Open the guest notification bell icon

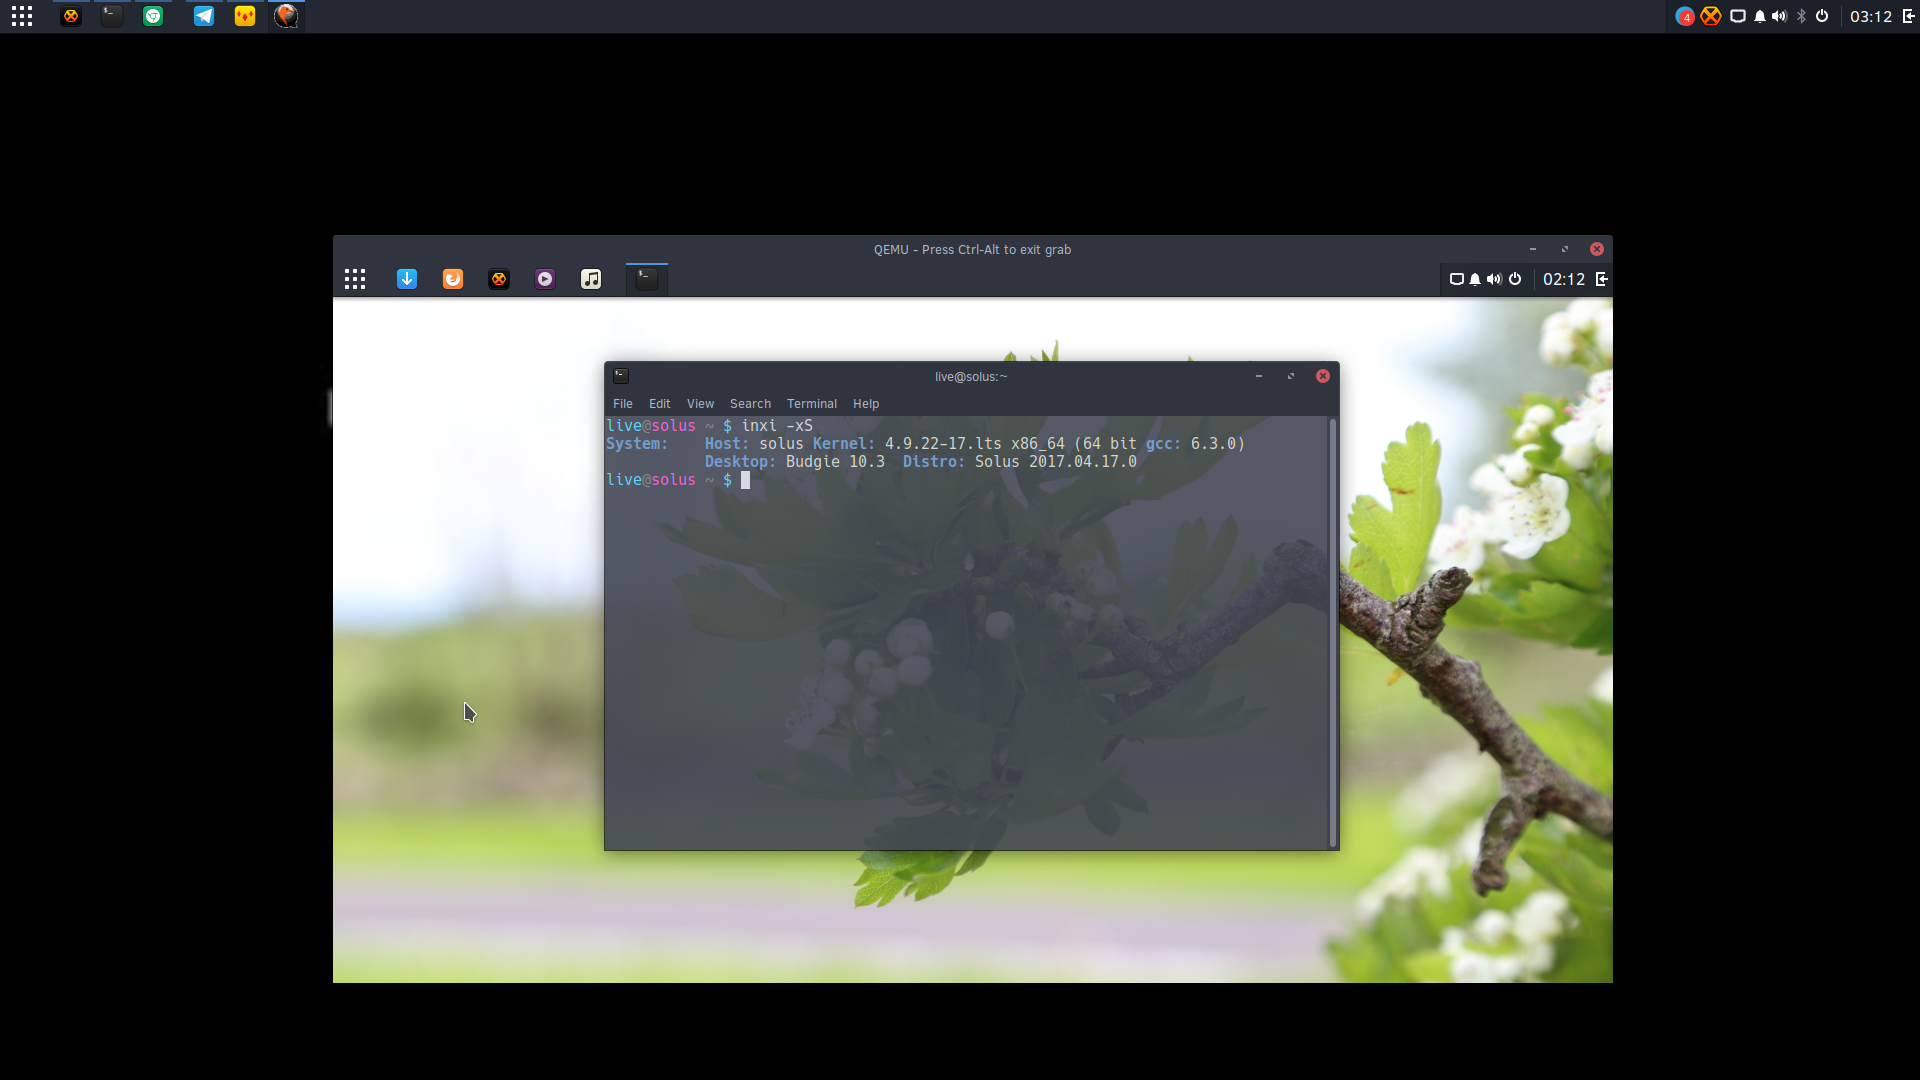click(1475, 279)
